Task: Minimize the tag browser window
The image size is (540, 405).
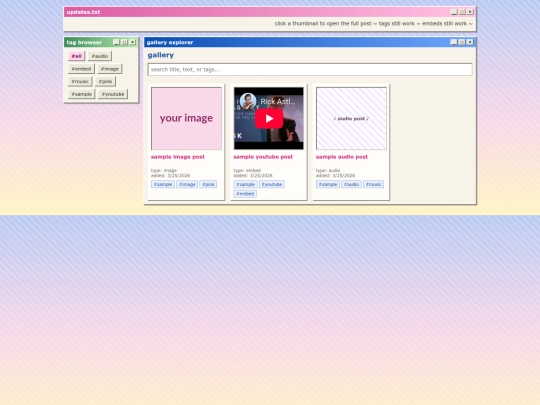Action: coord(116,42)
